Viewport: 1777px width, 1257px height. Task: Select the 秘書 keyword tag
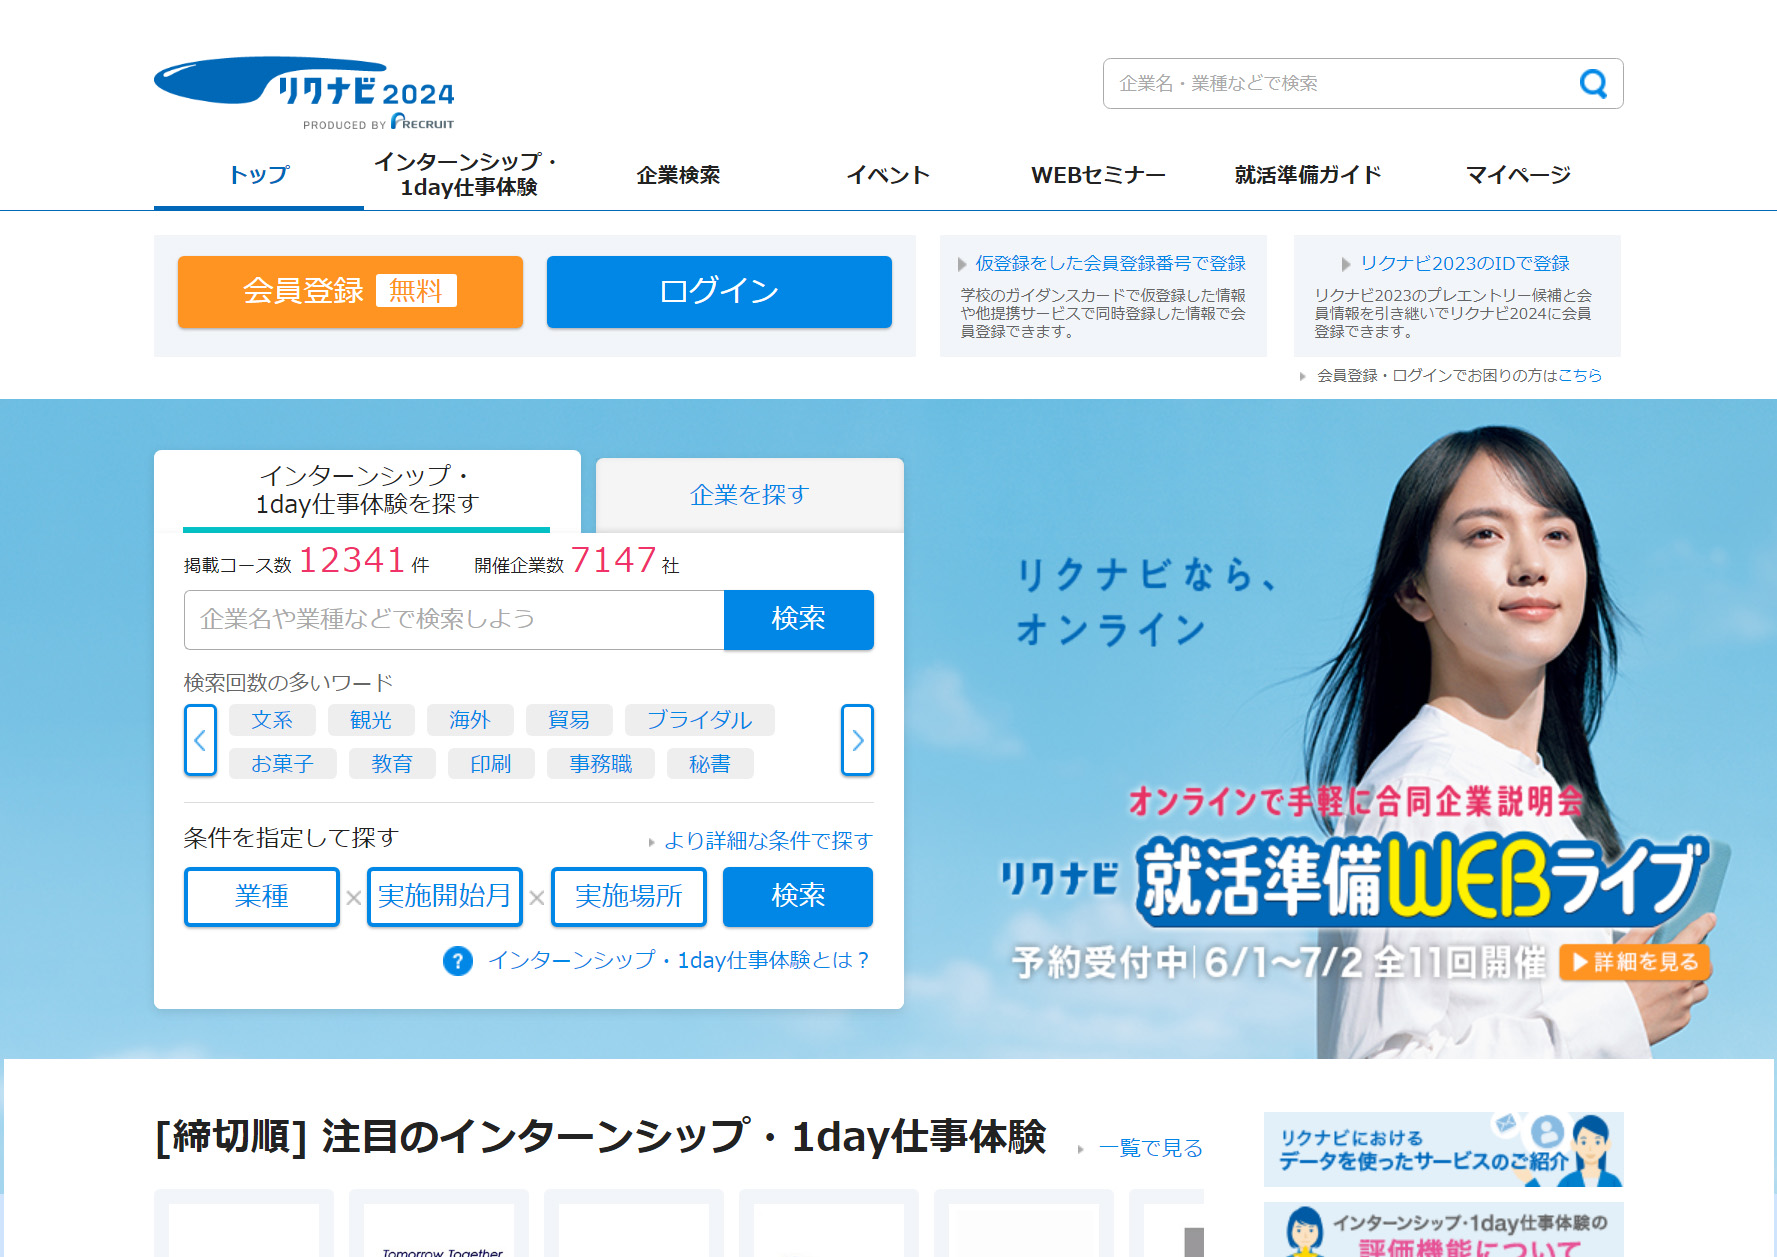pyautogui.click(x=710, y=764)
